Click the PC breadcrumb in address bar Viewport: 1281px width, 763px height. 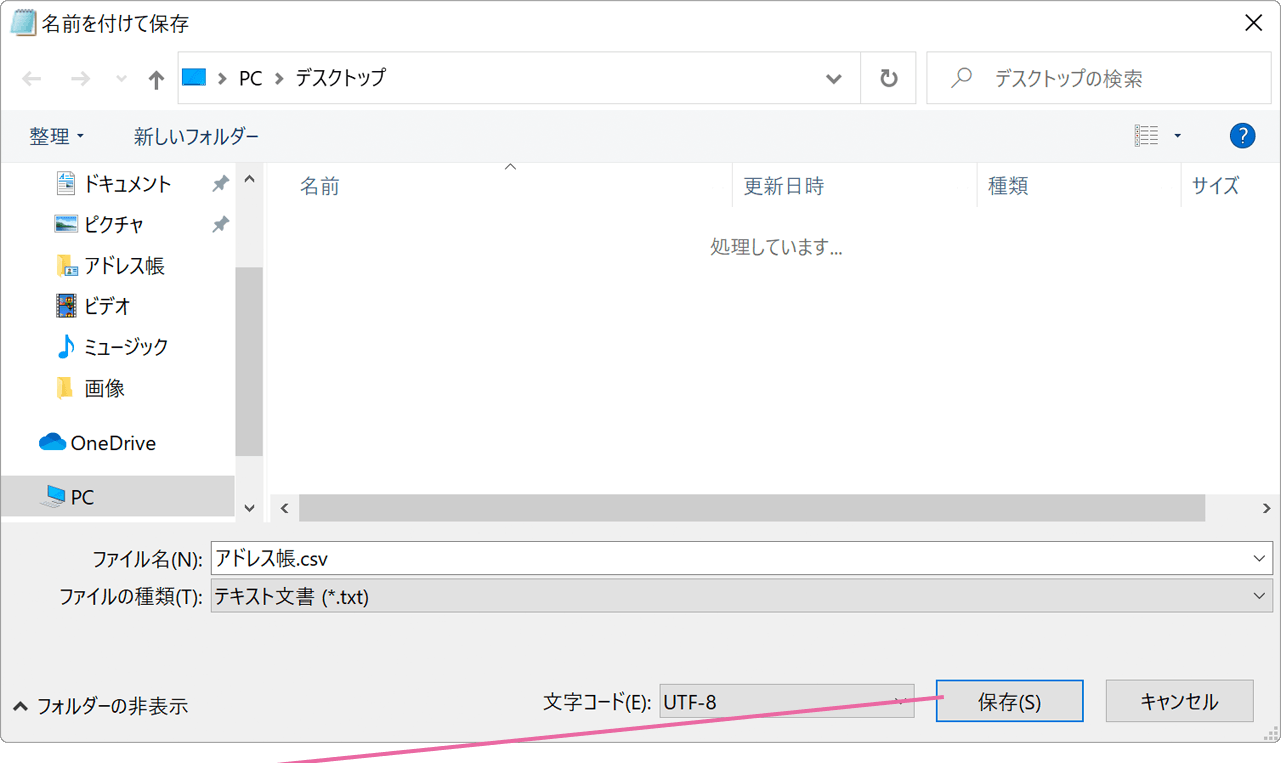point(250,78)
